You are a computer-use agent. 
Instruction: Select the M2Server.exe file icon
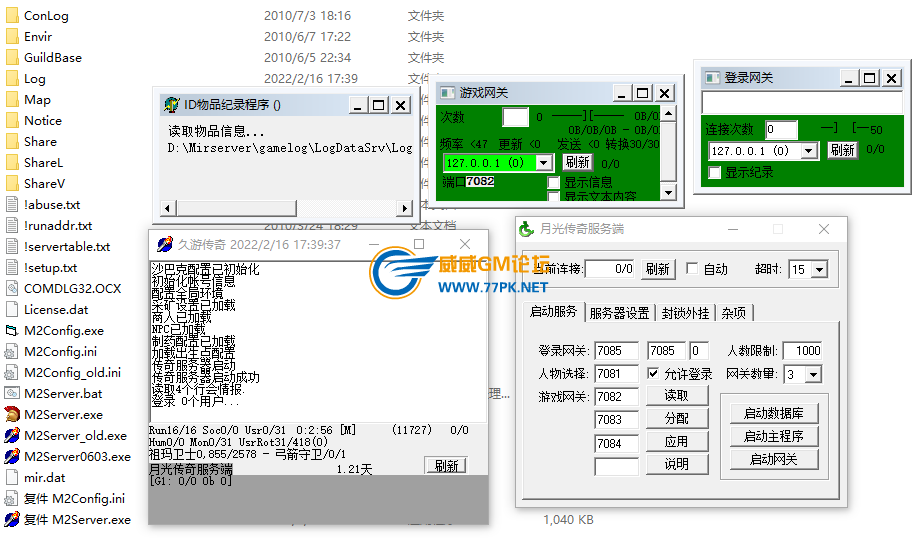[12, 414]
